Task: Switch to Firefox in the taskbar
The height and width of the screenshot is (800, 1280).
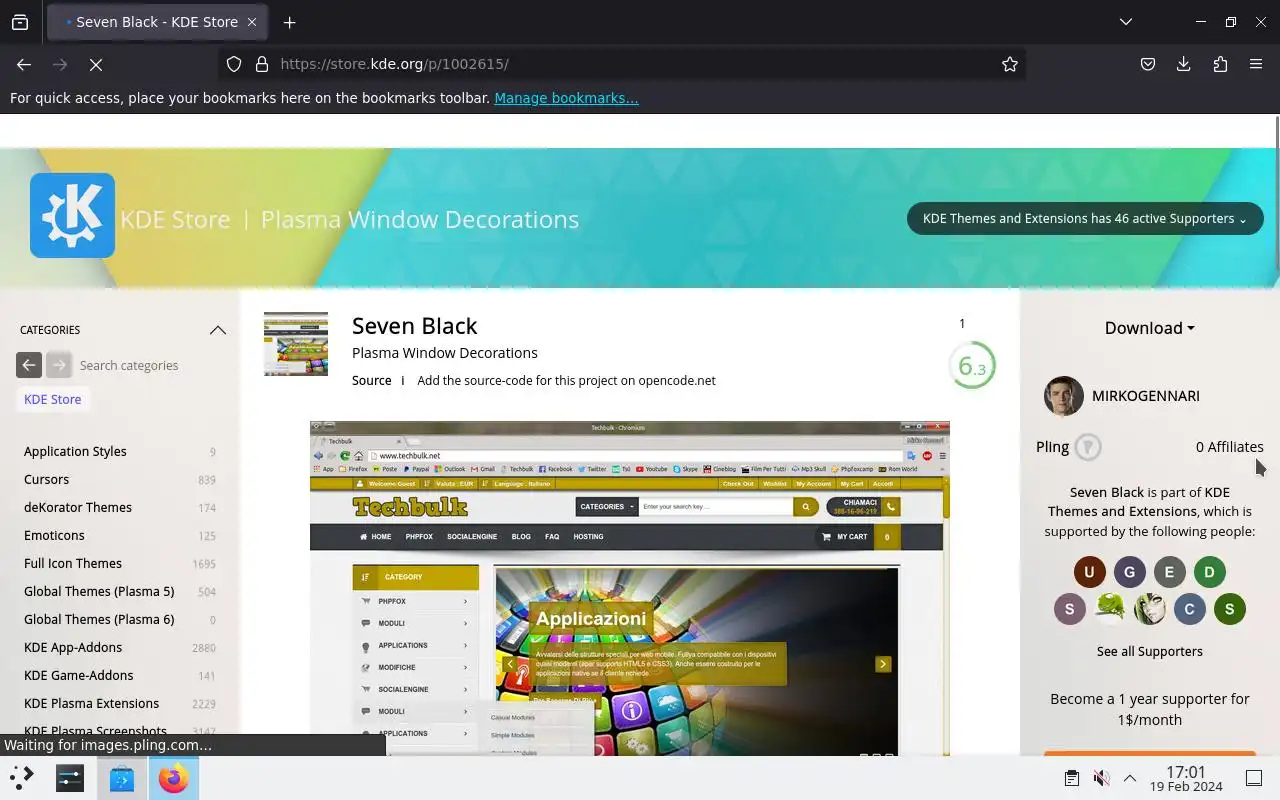Action: pos(174,778)
